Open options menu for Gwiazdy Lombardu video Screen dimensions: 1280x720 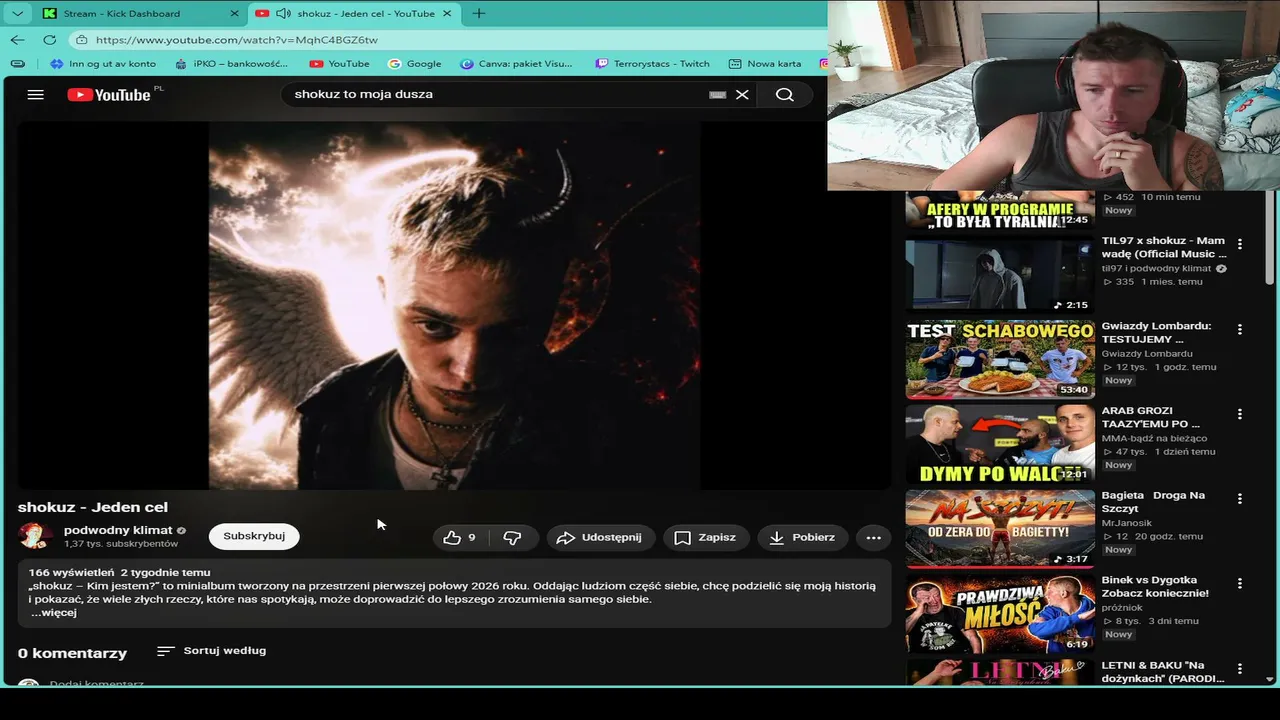click(x=1240, y=329)
